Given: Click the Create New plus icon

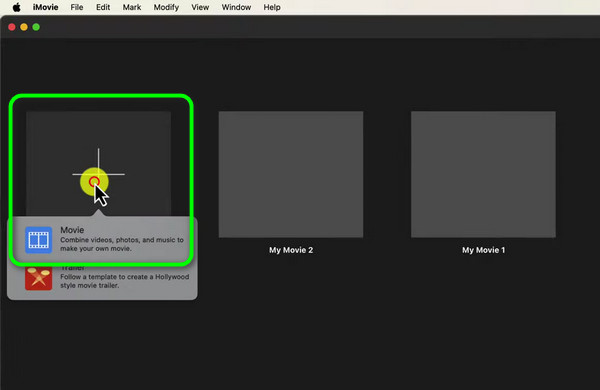Looking at the screenshot, I should pyautogui.click(x=98, y=175).
